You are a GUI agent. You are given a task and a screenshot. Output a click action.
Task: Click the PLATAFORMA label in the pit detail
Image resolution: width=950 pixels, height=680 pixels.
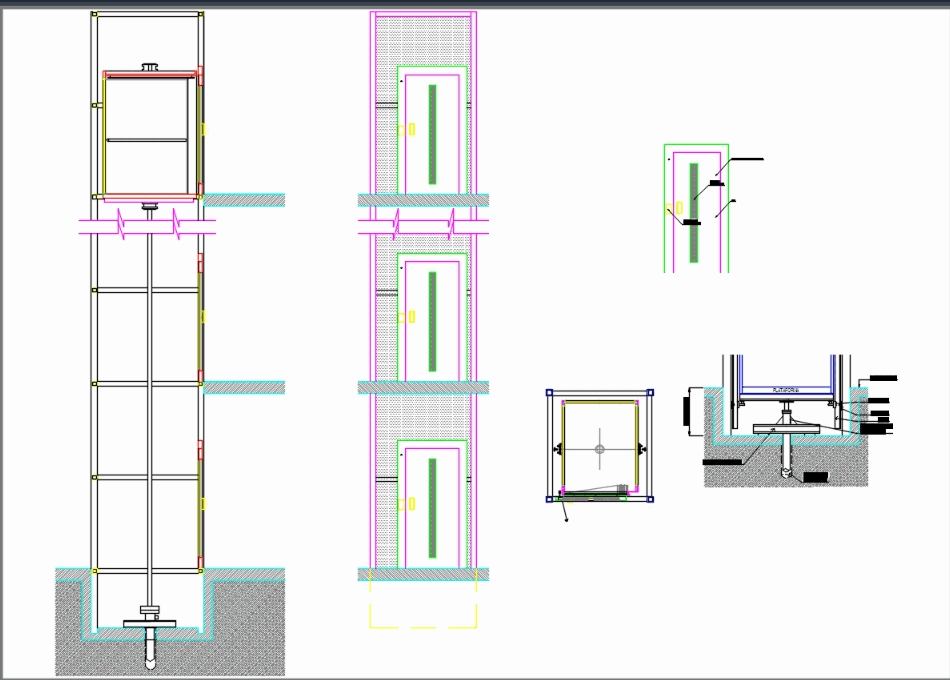click(x=787, y=391)
